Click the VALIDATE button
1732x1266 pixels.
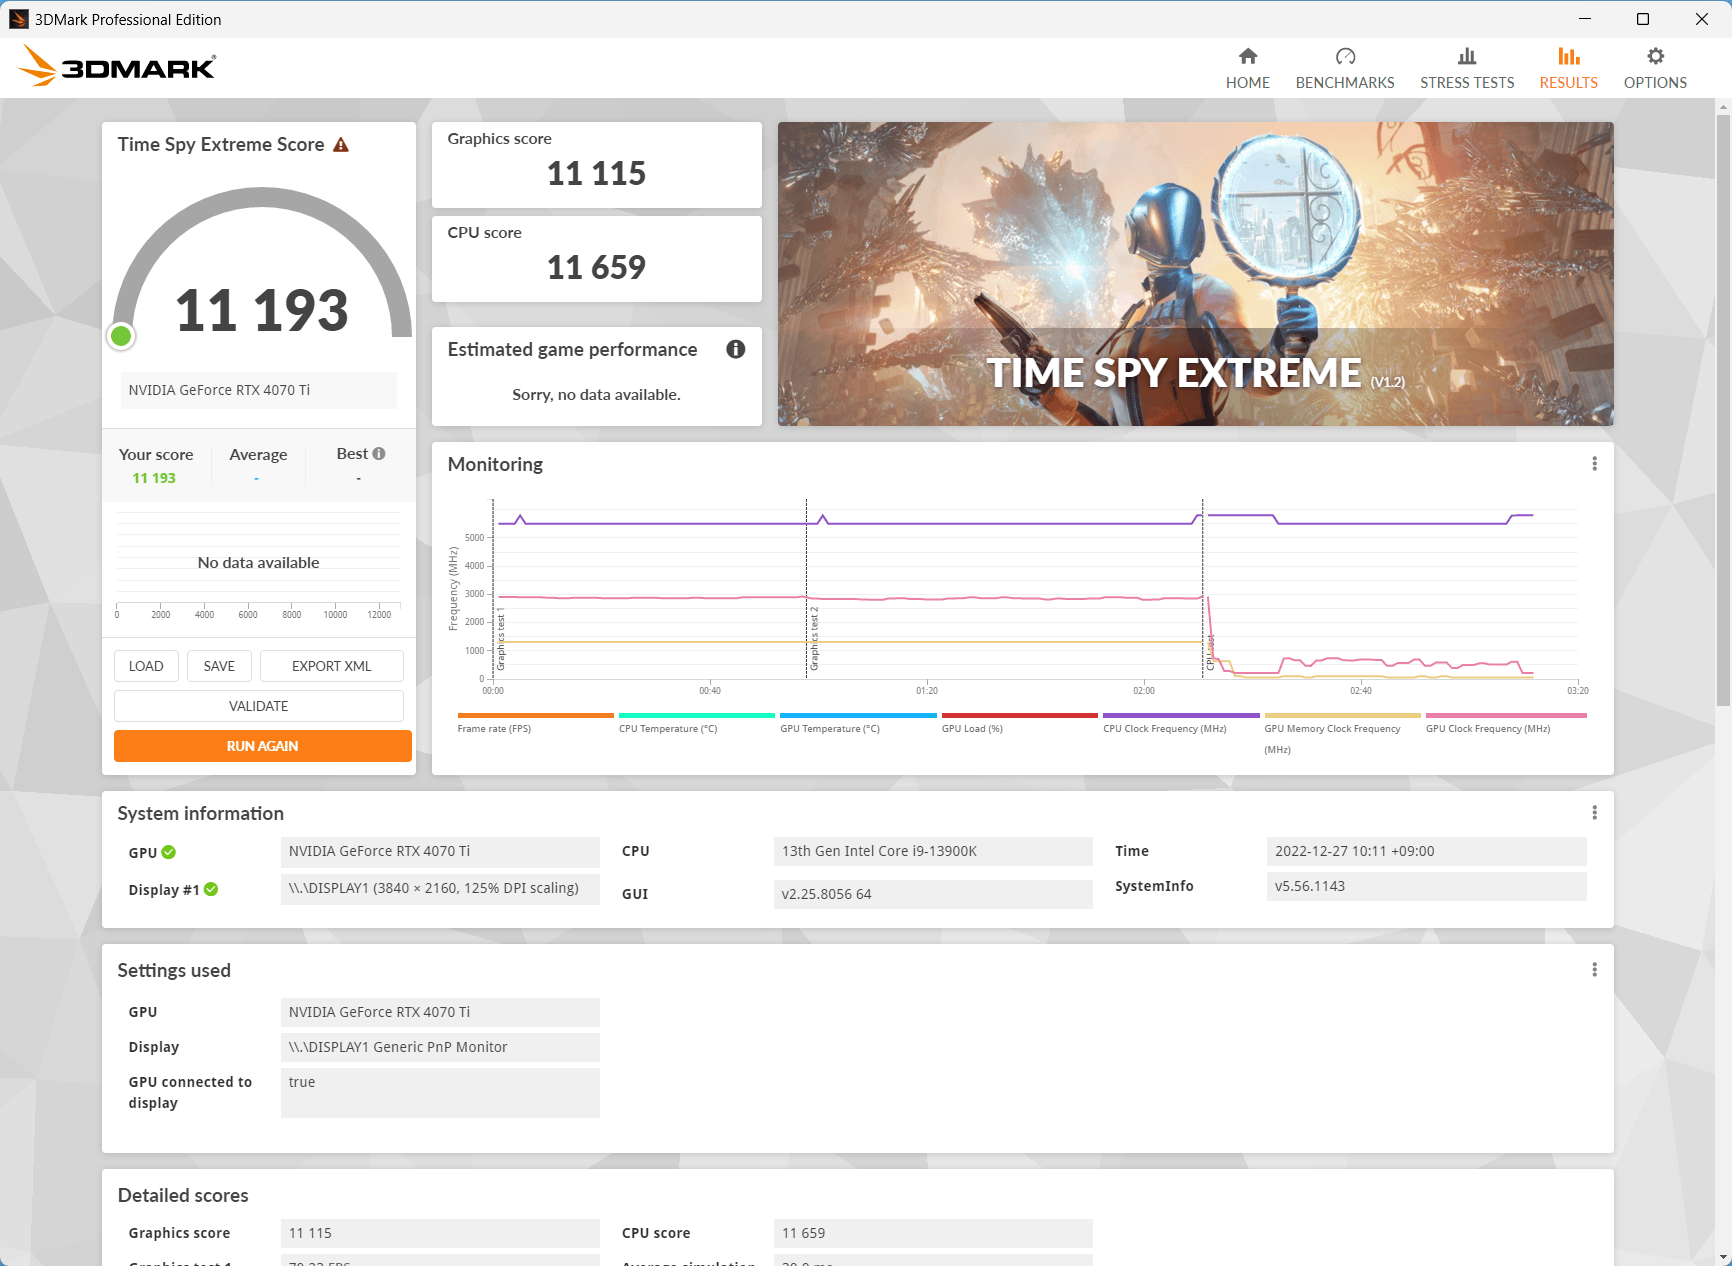(259, 706)
